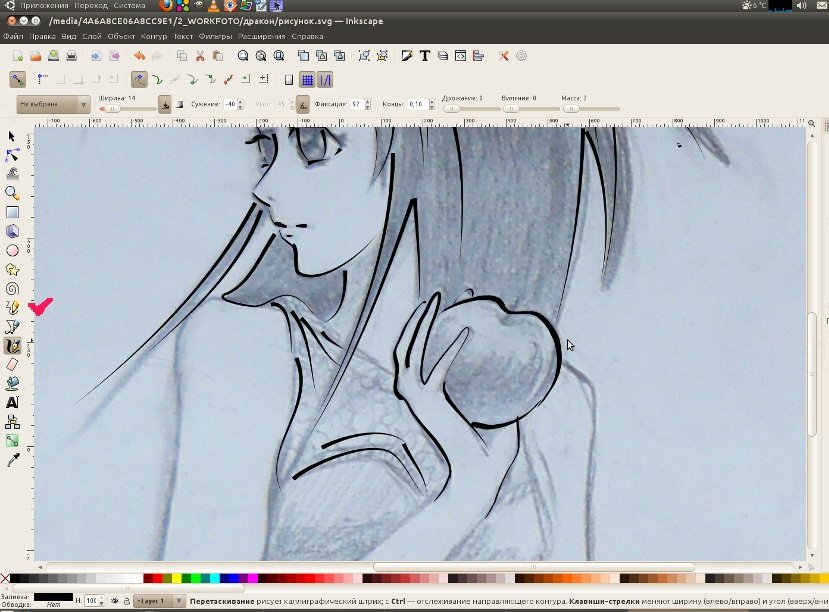Toggle current layer visibility eye icon
Image resolution: width=829 pixels, height=612 pixels.
pyautogui.click(x=114, y=601)
